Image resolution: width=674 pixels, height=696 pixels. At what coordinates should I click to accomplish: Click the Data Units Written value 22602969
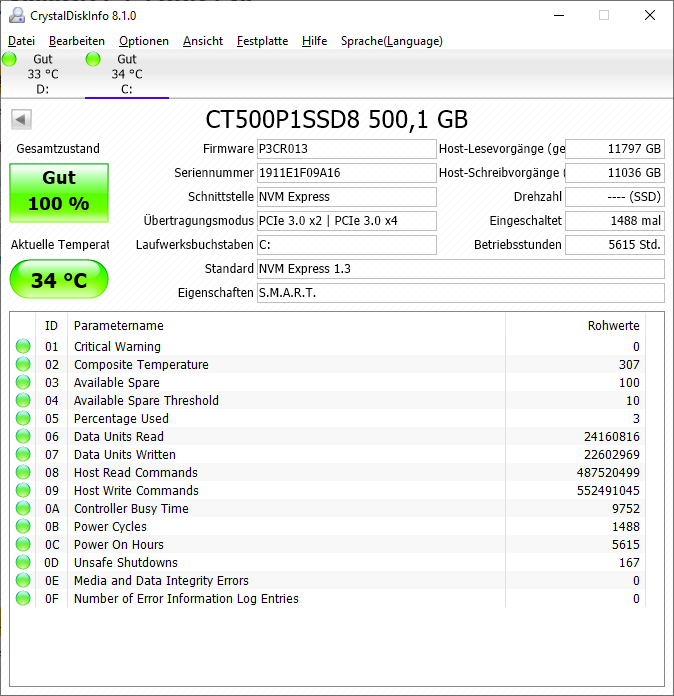point(611,454)
